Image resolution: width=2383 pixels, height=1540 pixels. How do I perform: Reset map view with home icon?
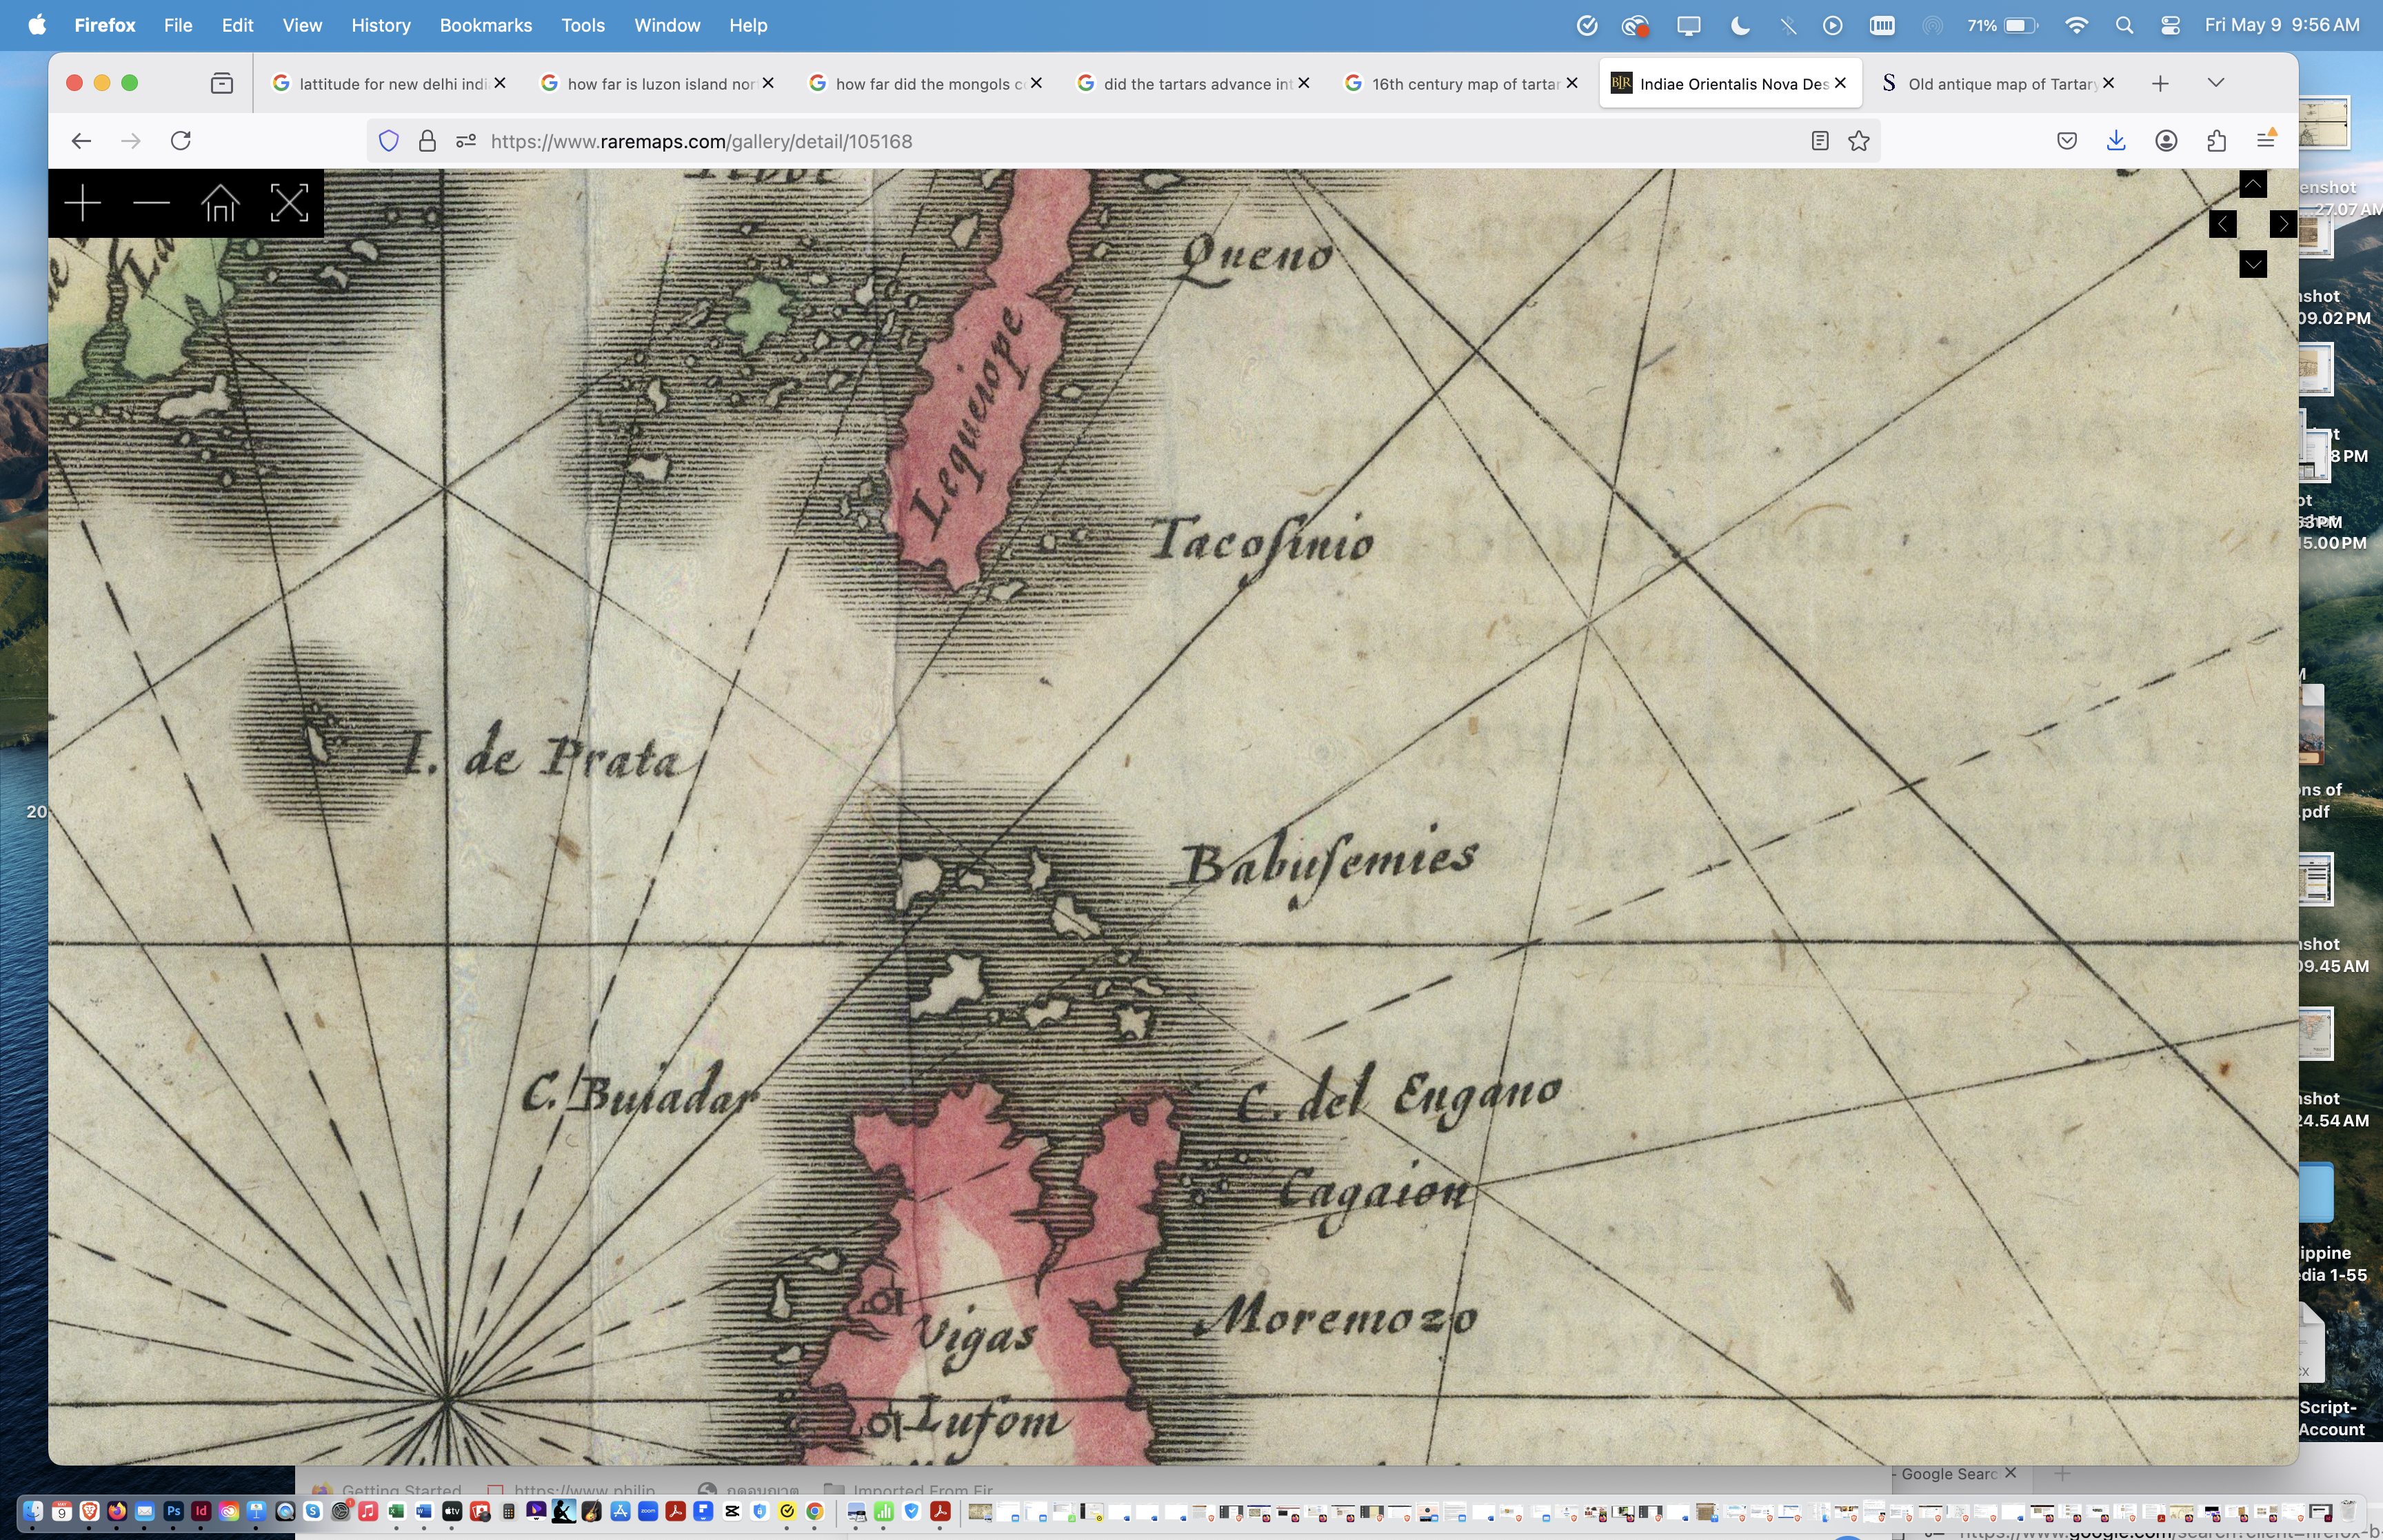click(x=220, y=204)
